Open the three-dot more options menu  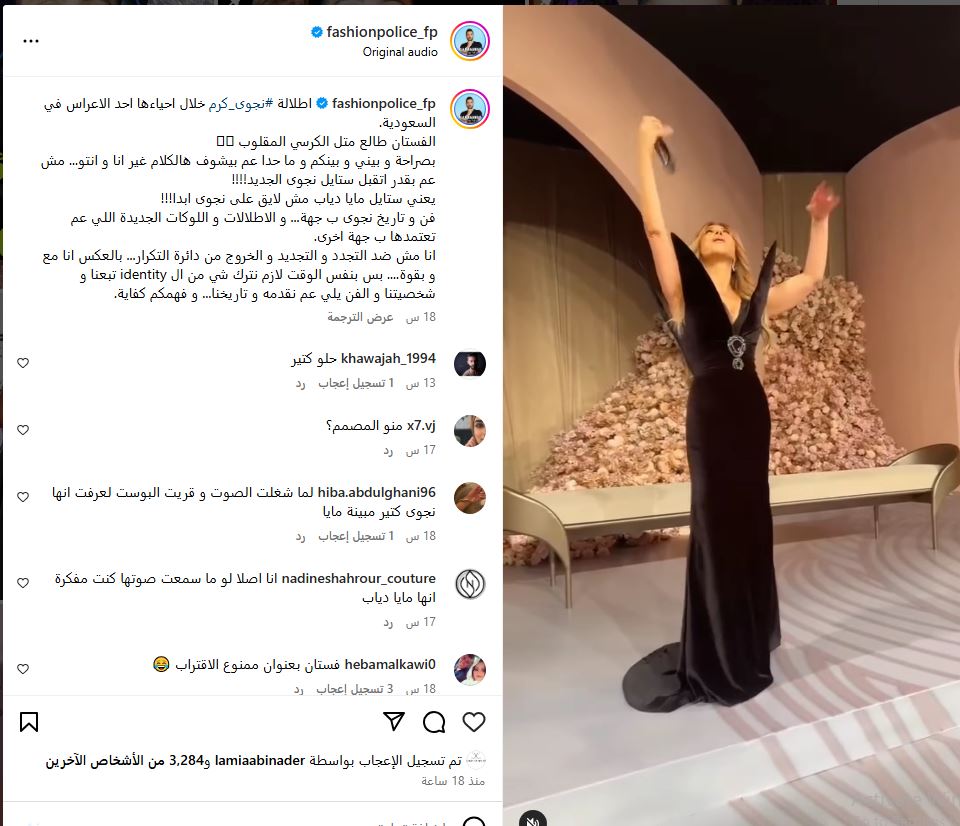click(x=31, y=41)
